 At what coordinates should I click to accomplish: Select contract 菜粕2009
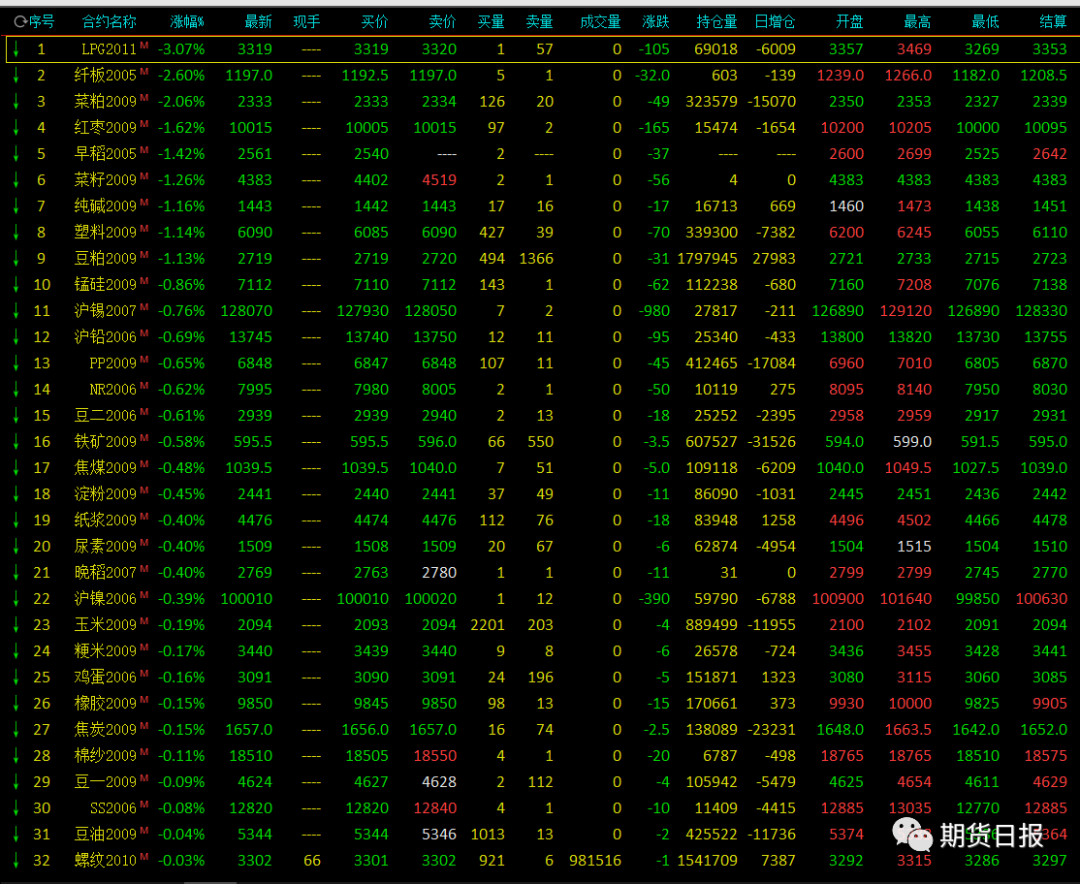pyautogui.click(x=105, y=101)
